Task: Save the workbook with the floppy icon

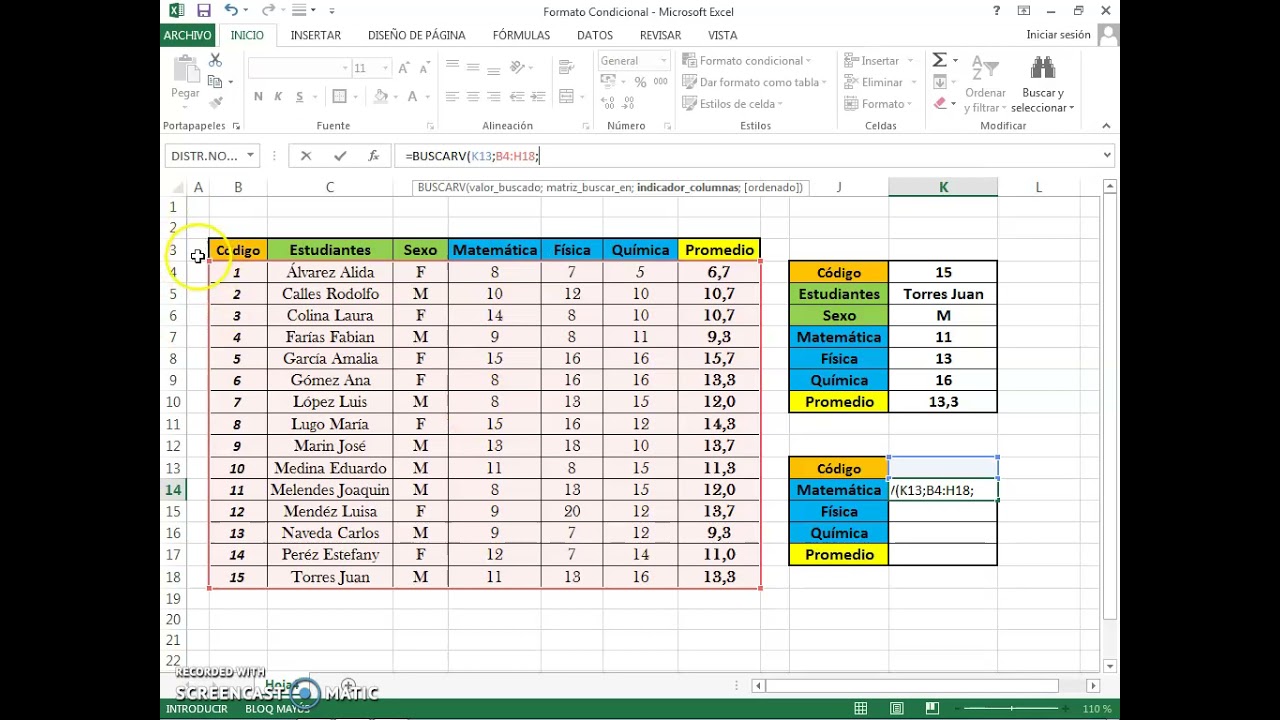Action: coord(204,11)
